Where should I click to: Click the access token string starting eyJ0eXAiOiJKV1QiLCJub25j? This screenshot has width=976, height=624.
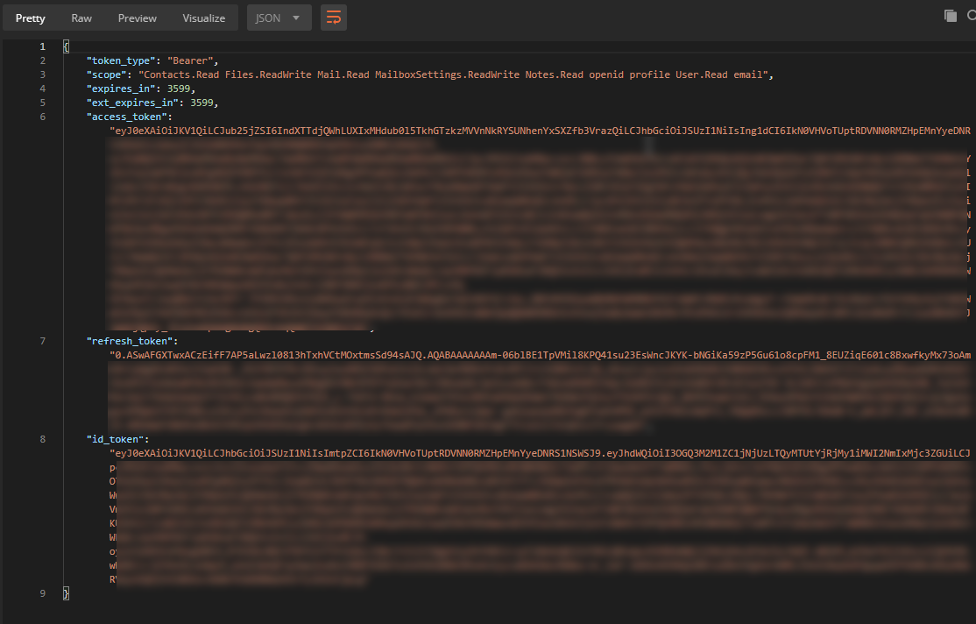click(x=540, y=131)
